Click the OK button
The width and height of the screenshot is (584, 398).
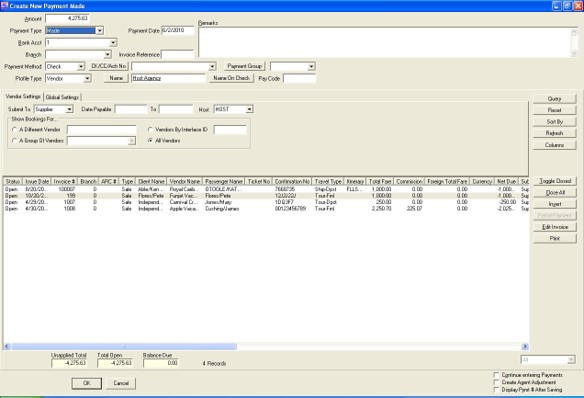click(x=87, y=383)
